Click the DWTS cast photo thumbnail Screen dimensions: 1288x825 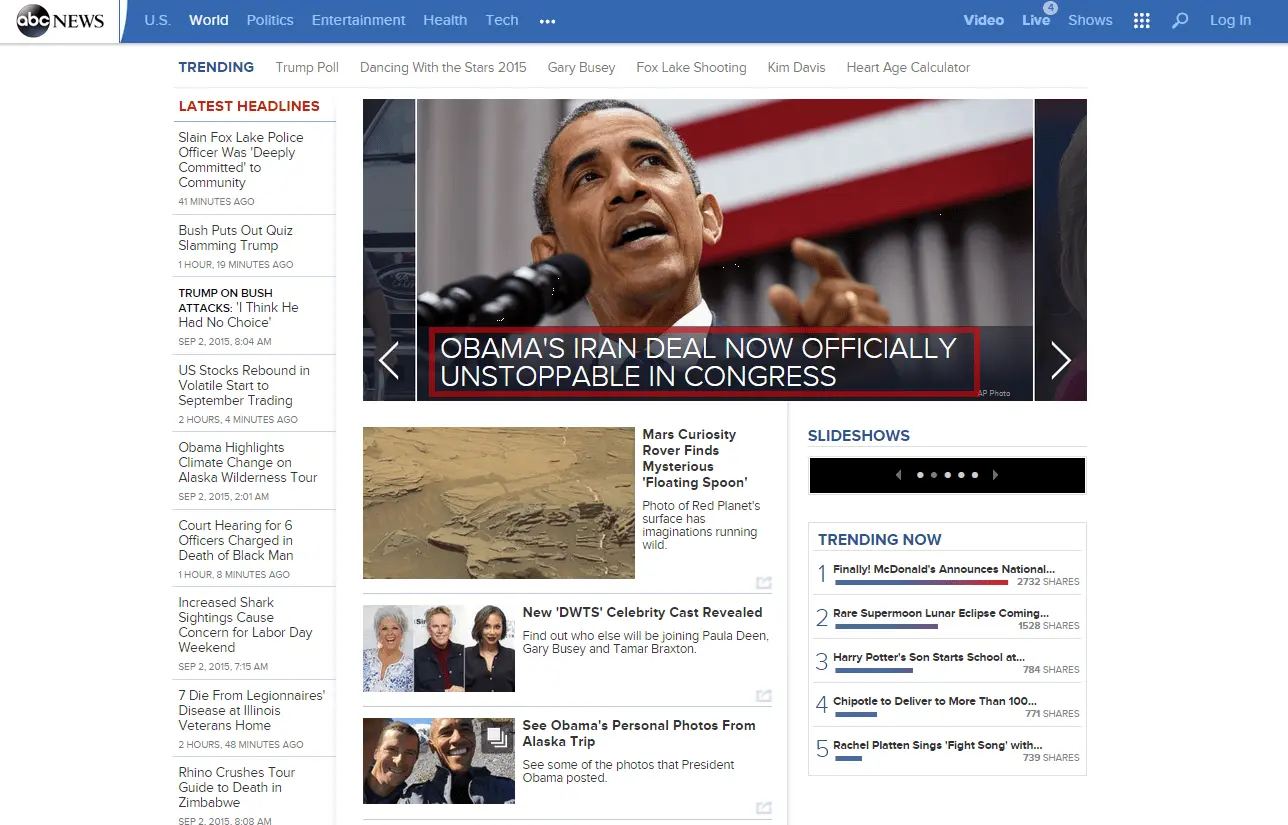coord(439,648)
